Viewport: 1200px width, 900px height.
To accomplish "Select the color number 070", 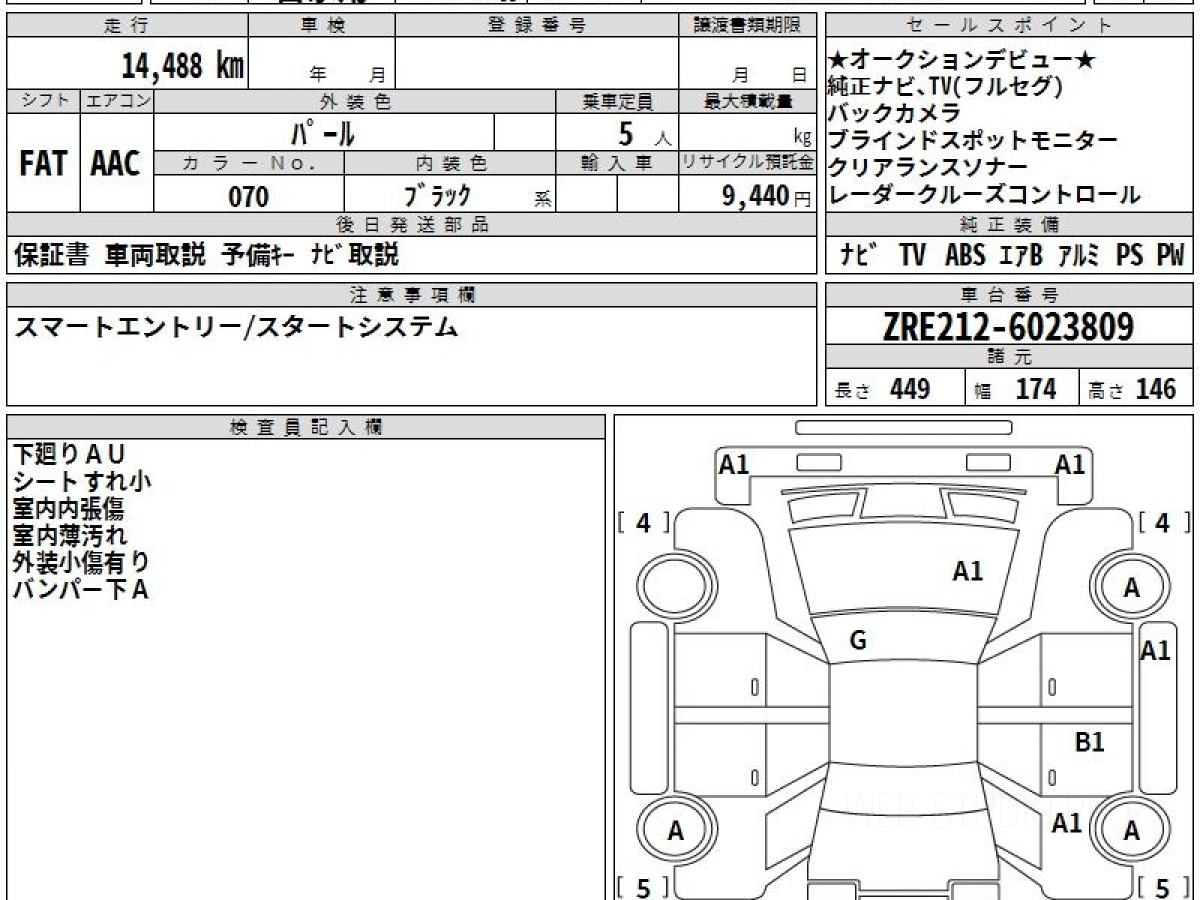I will pyautogui.click(x=249, y=197).
